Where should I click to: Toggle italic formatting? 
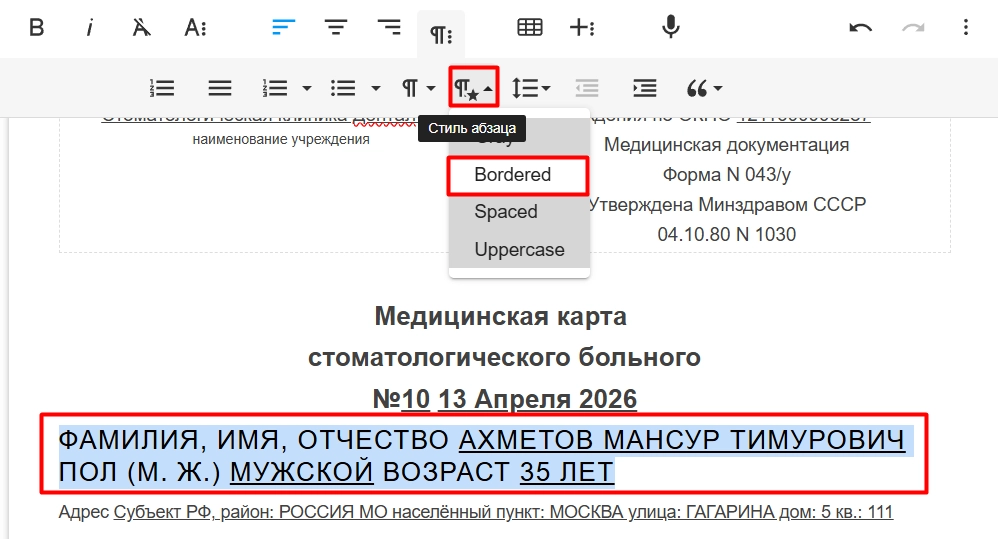tap(89, 28)
